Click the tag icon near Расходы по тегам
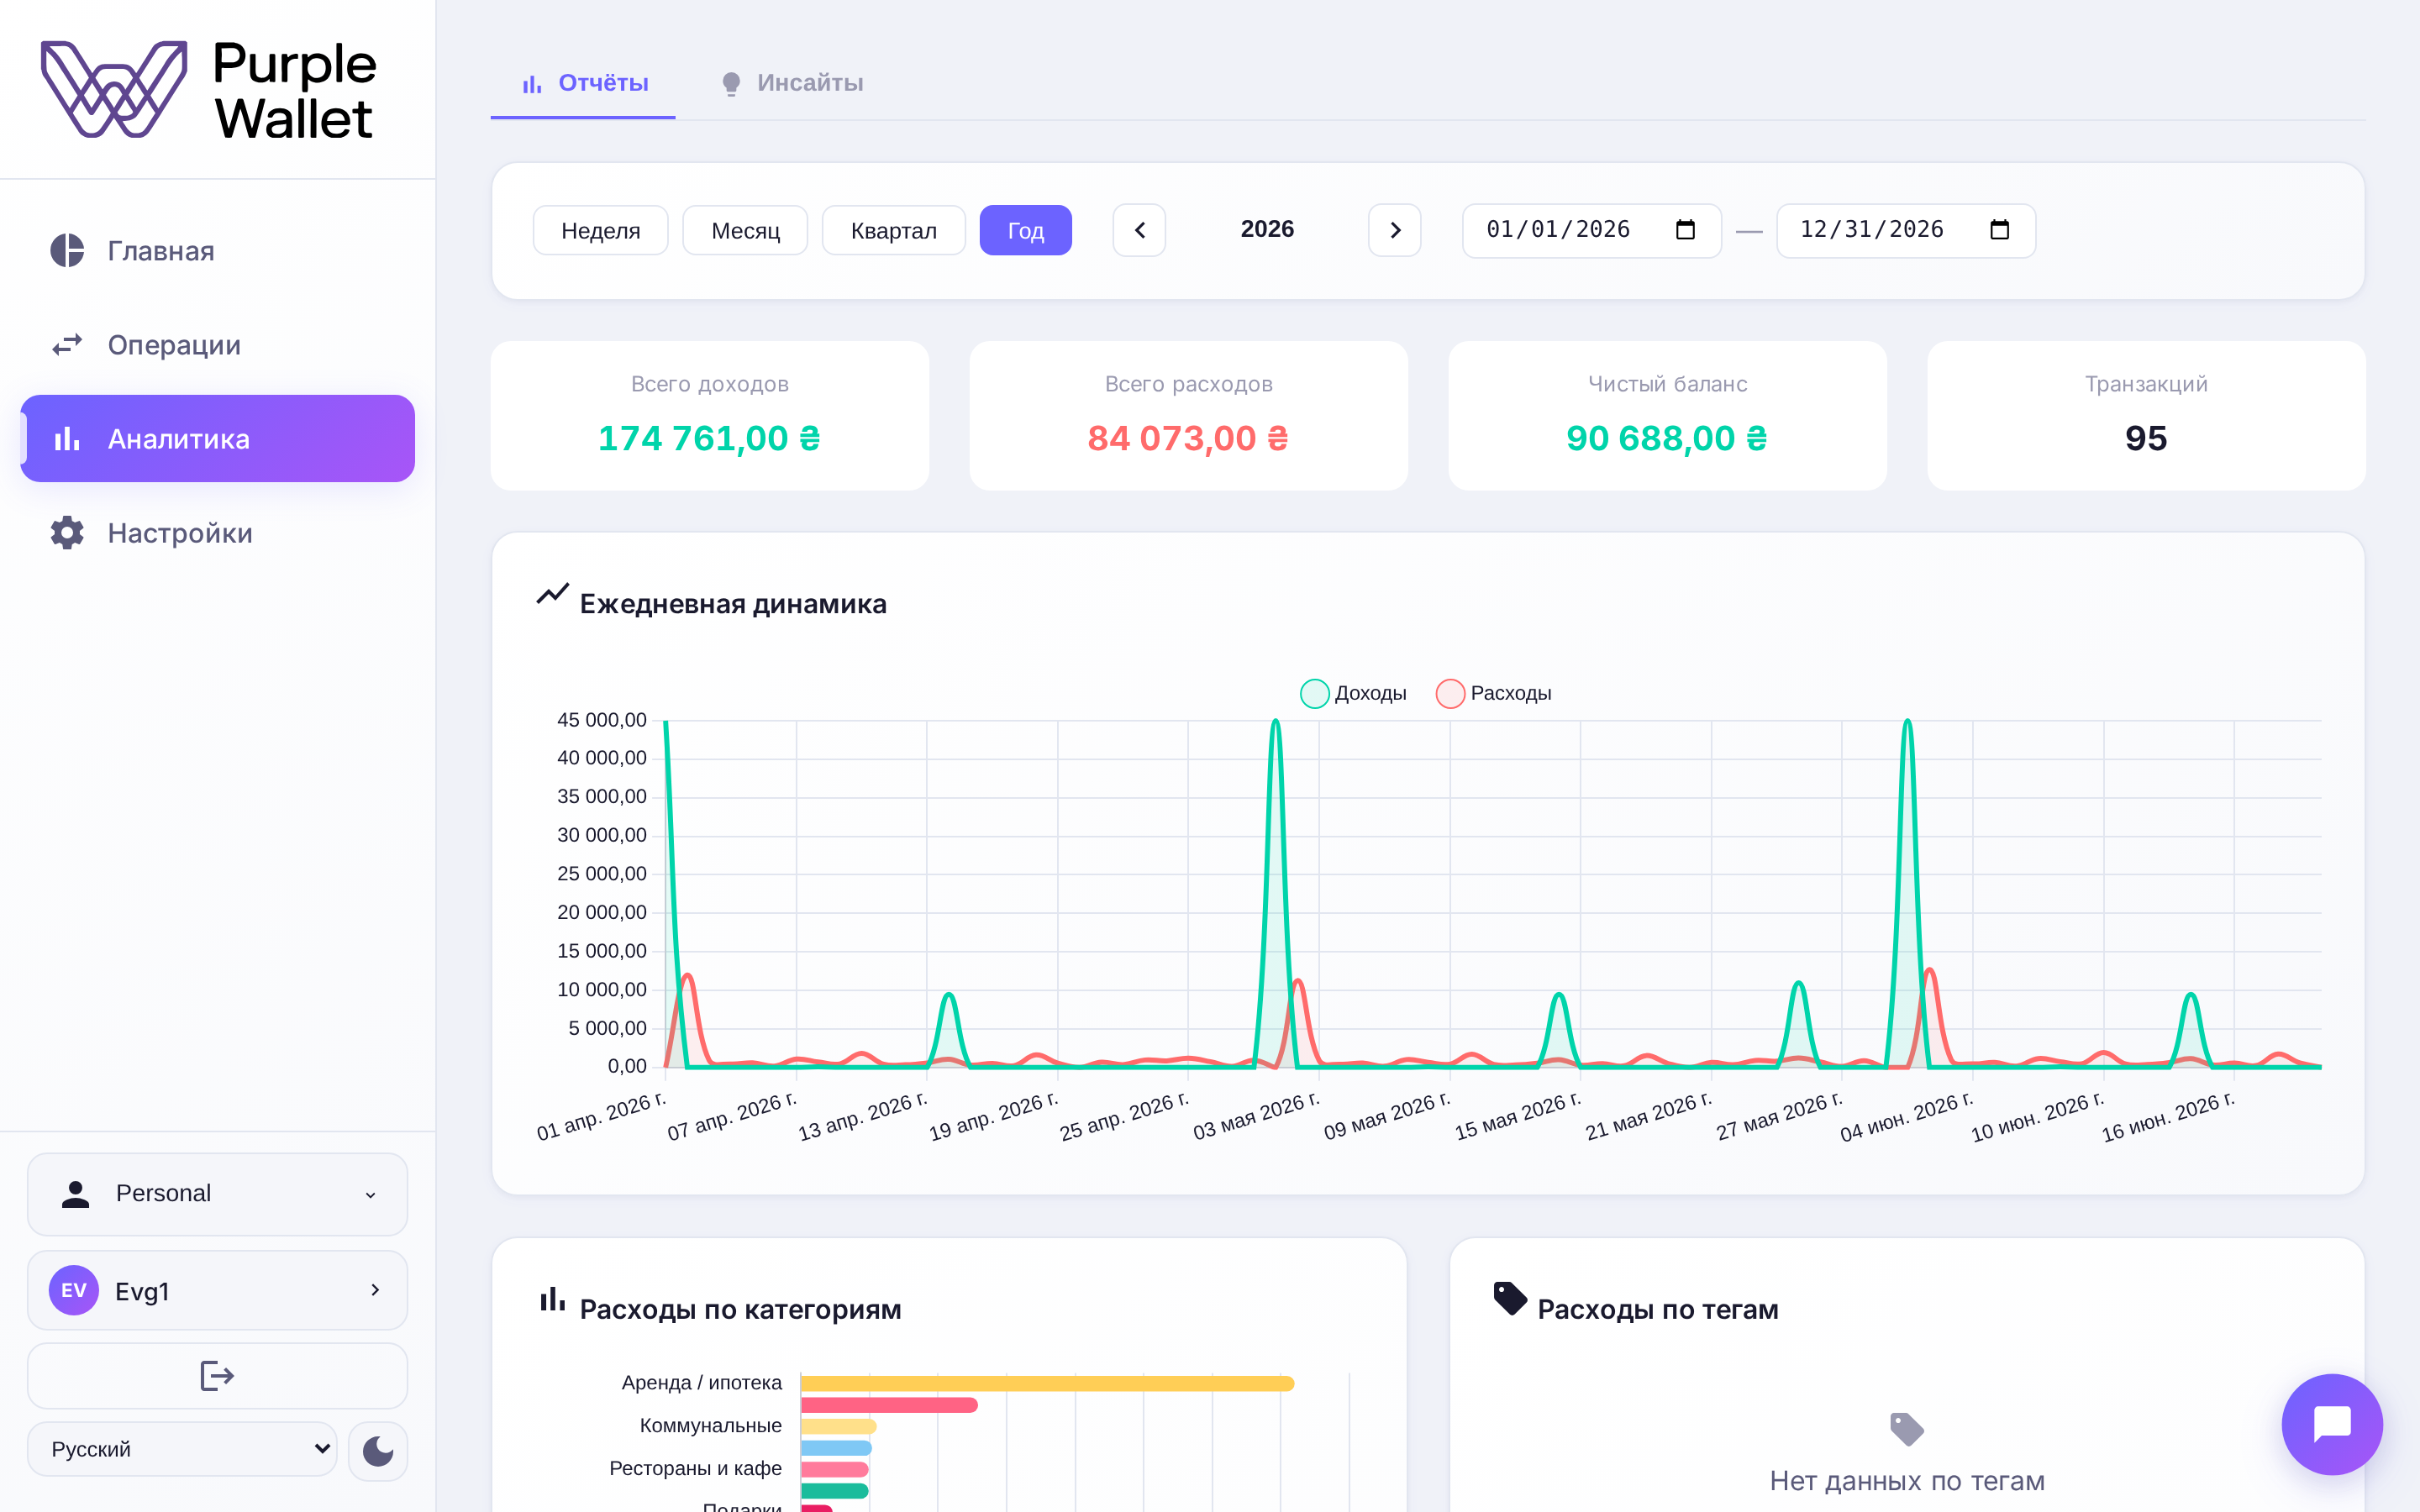 point(1510,1299)
